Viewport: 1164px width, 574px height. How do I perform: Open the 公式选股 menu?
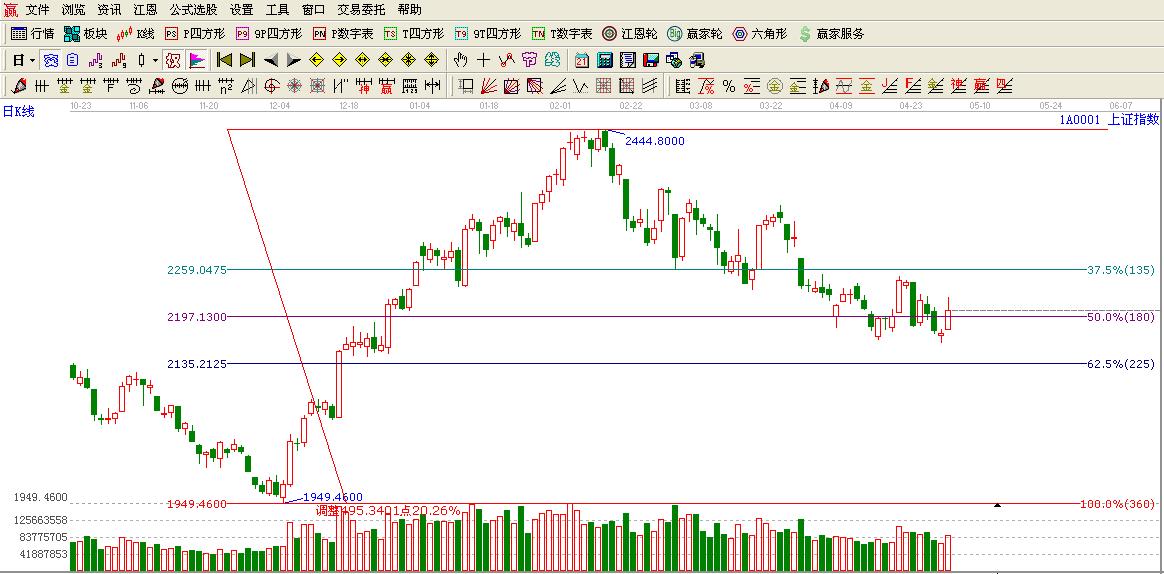(193, 9)
